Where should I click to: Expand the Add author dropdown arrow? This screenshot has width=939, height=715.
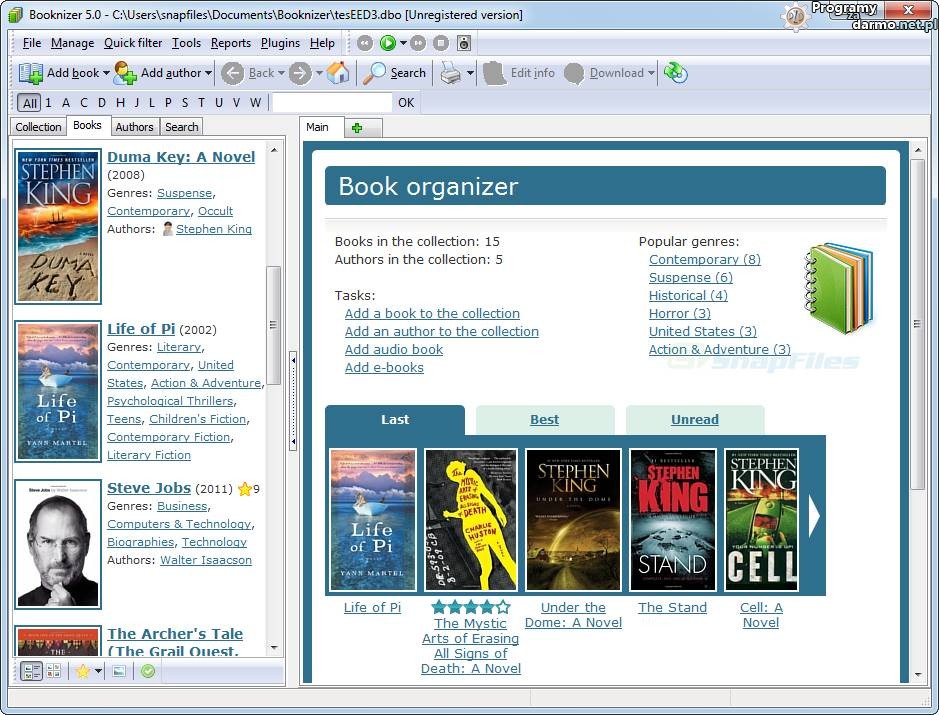click(209, 73)
